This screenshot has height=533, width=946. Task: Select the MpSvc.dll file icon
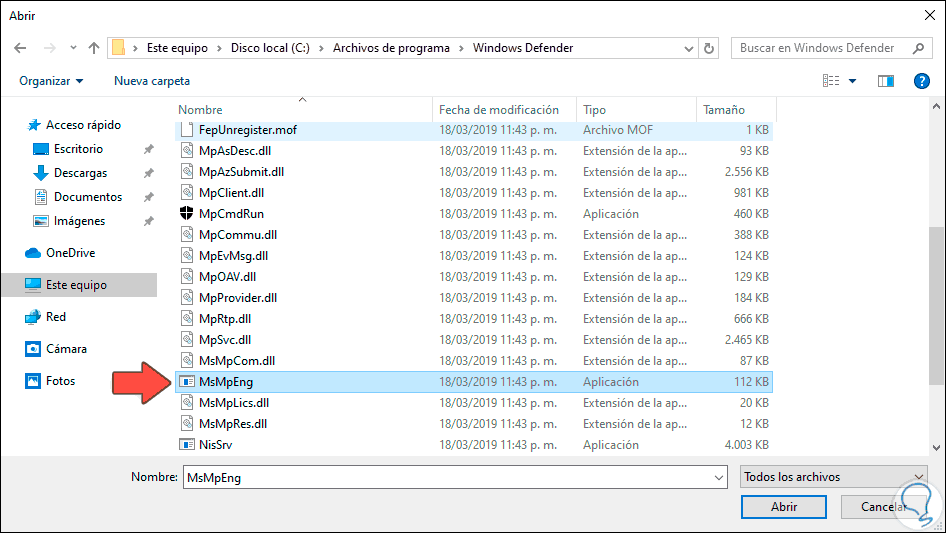click(187, 339)
